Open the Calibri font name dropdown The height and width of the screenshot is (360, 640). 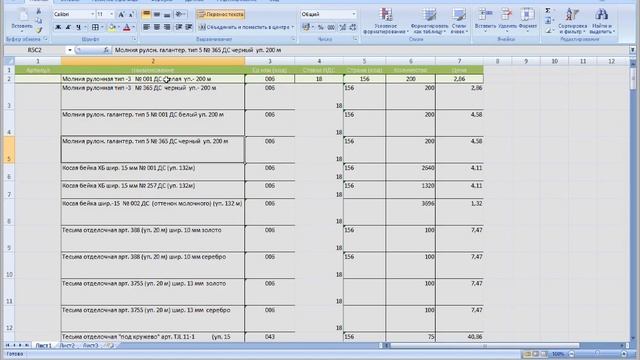tap(92, 14)
